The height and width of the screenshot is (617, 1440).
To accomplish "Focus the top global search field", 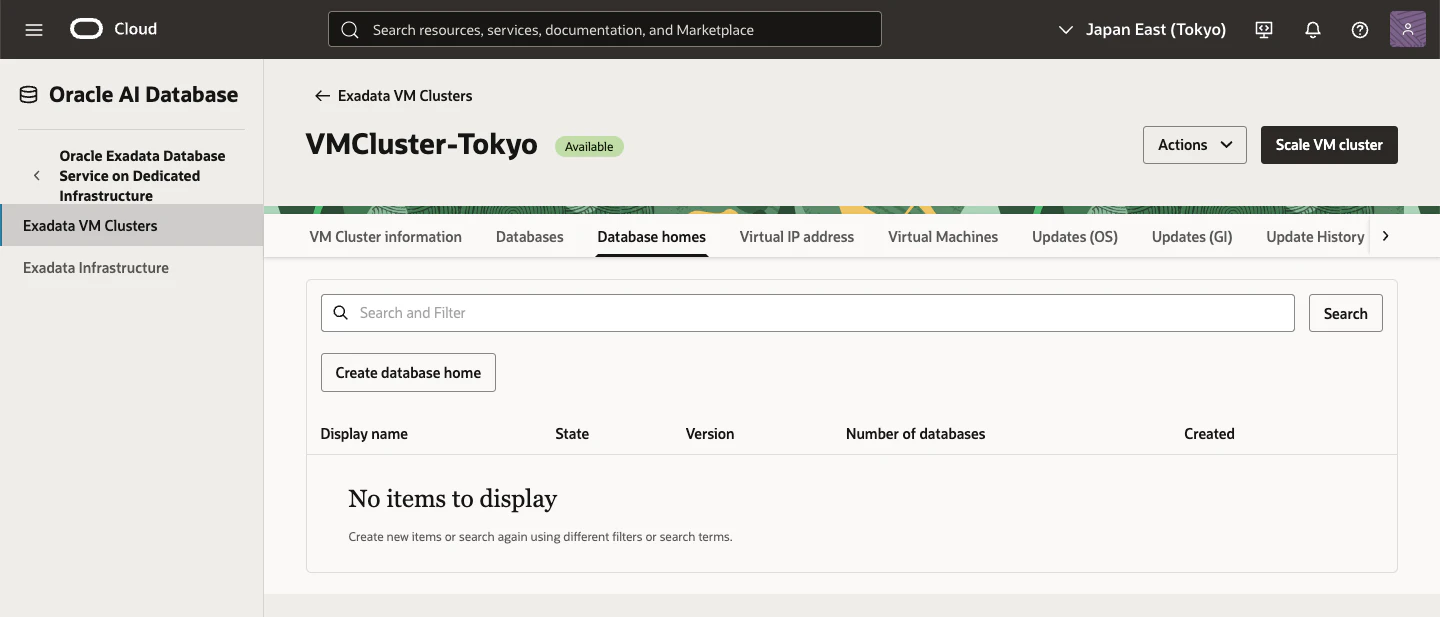I will pyautogui.click(x=604, y=29).
